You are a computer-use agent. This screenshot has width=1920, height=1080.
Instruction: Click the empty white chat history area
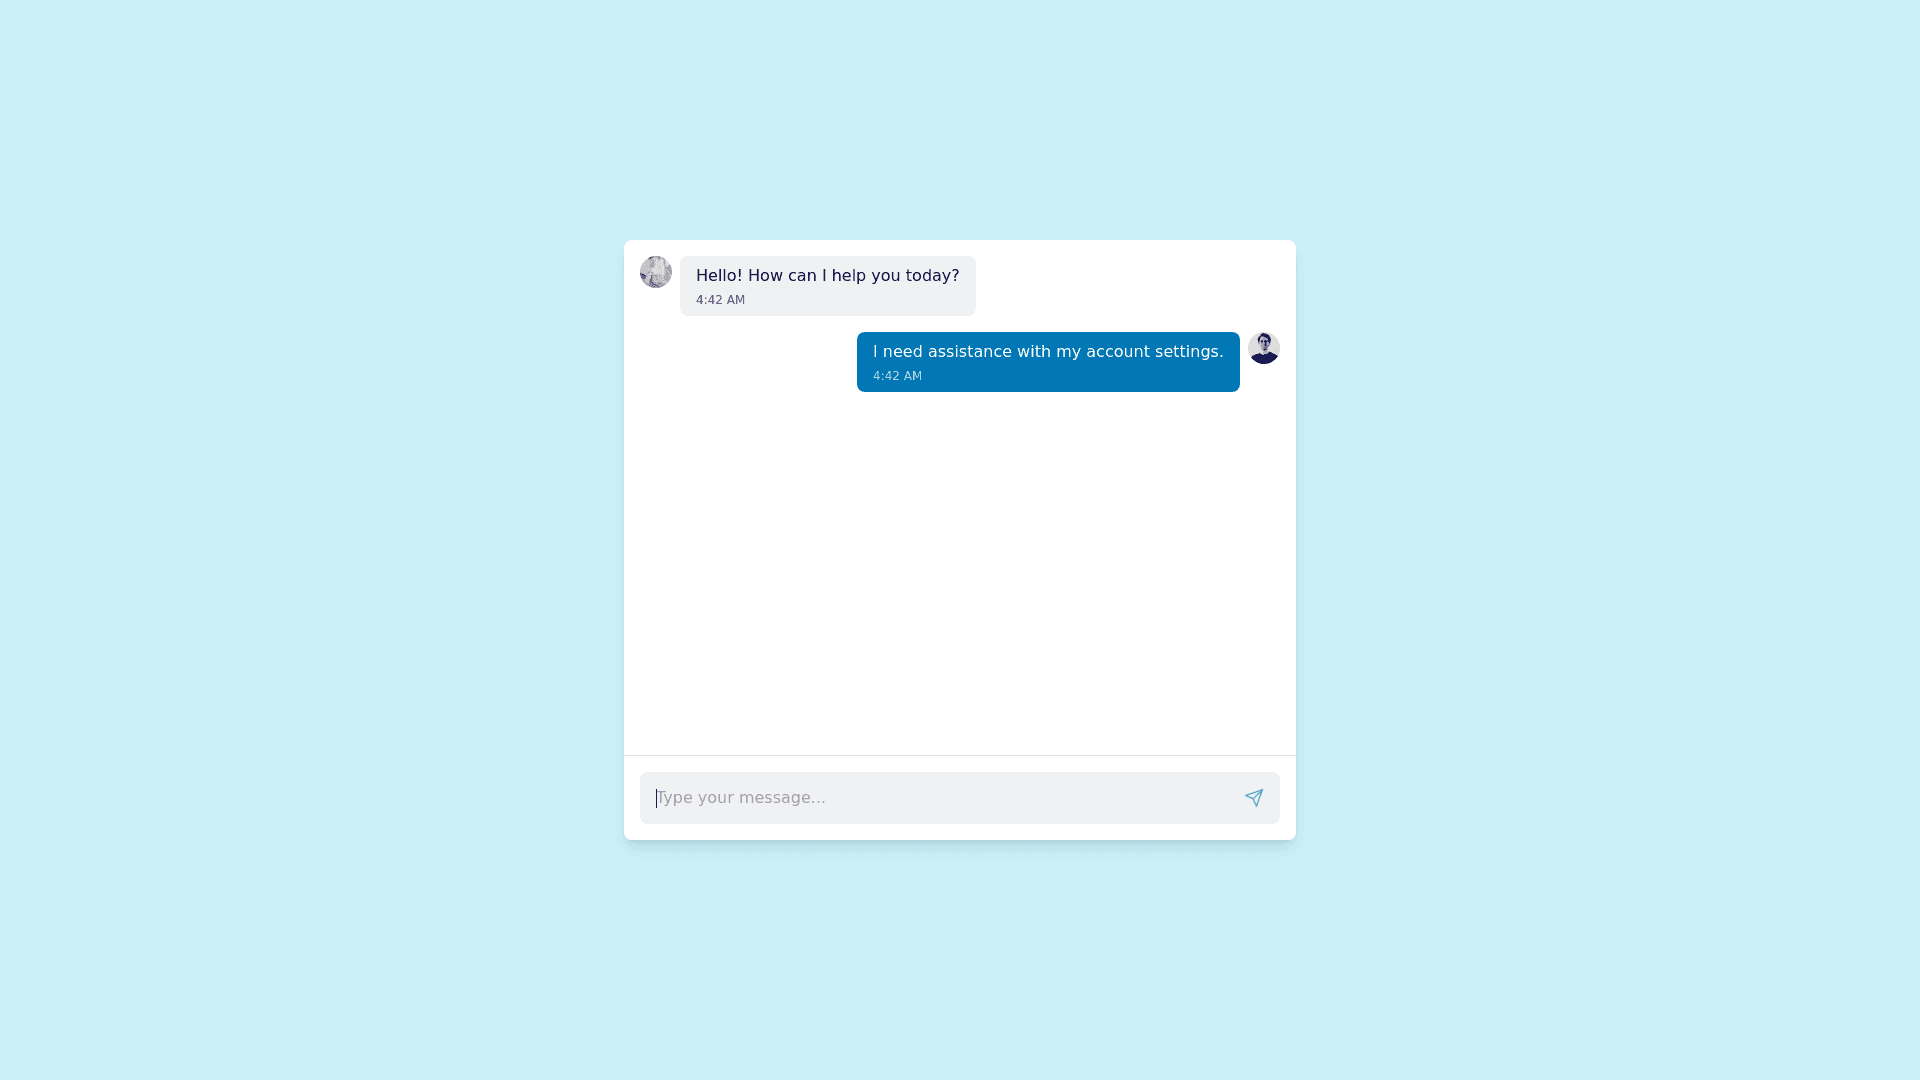point(960,570)
